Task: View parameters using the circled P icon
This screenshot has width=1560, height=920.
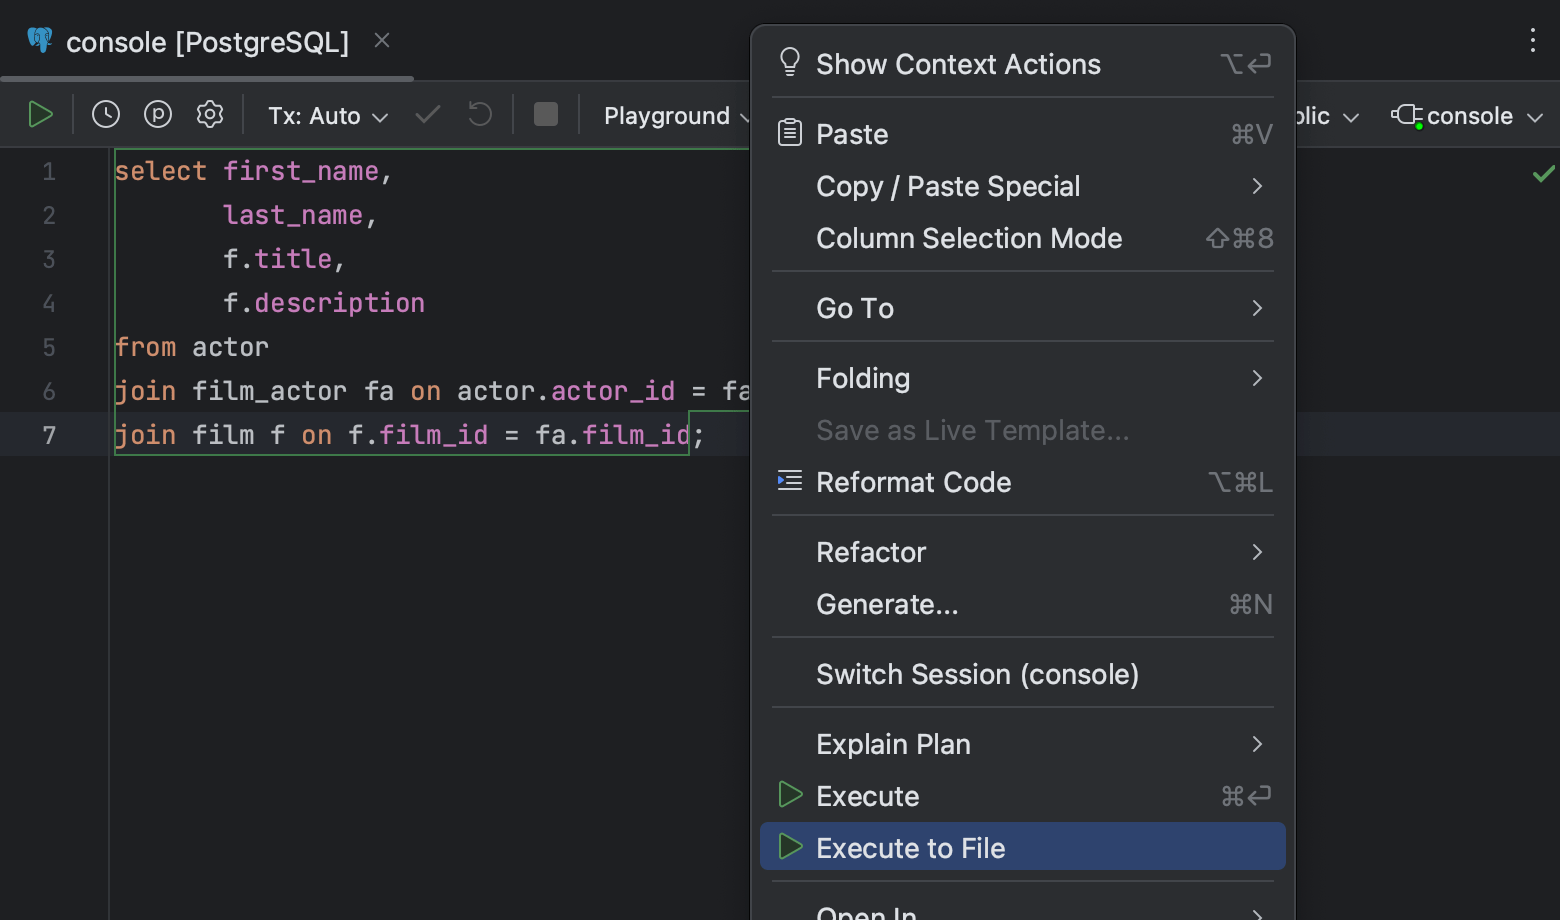Action: (x=157, y=114)
